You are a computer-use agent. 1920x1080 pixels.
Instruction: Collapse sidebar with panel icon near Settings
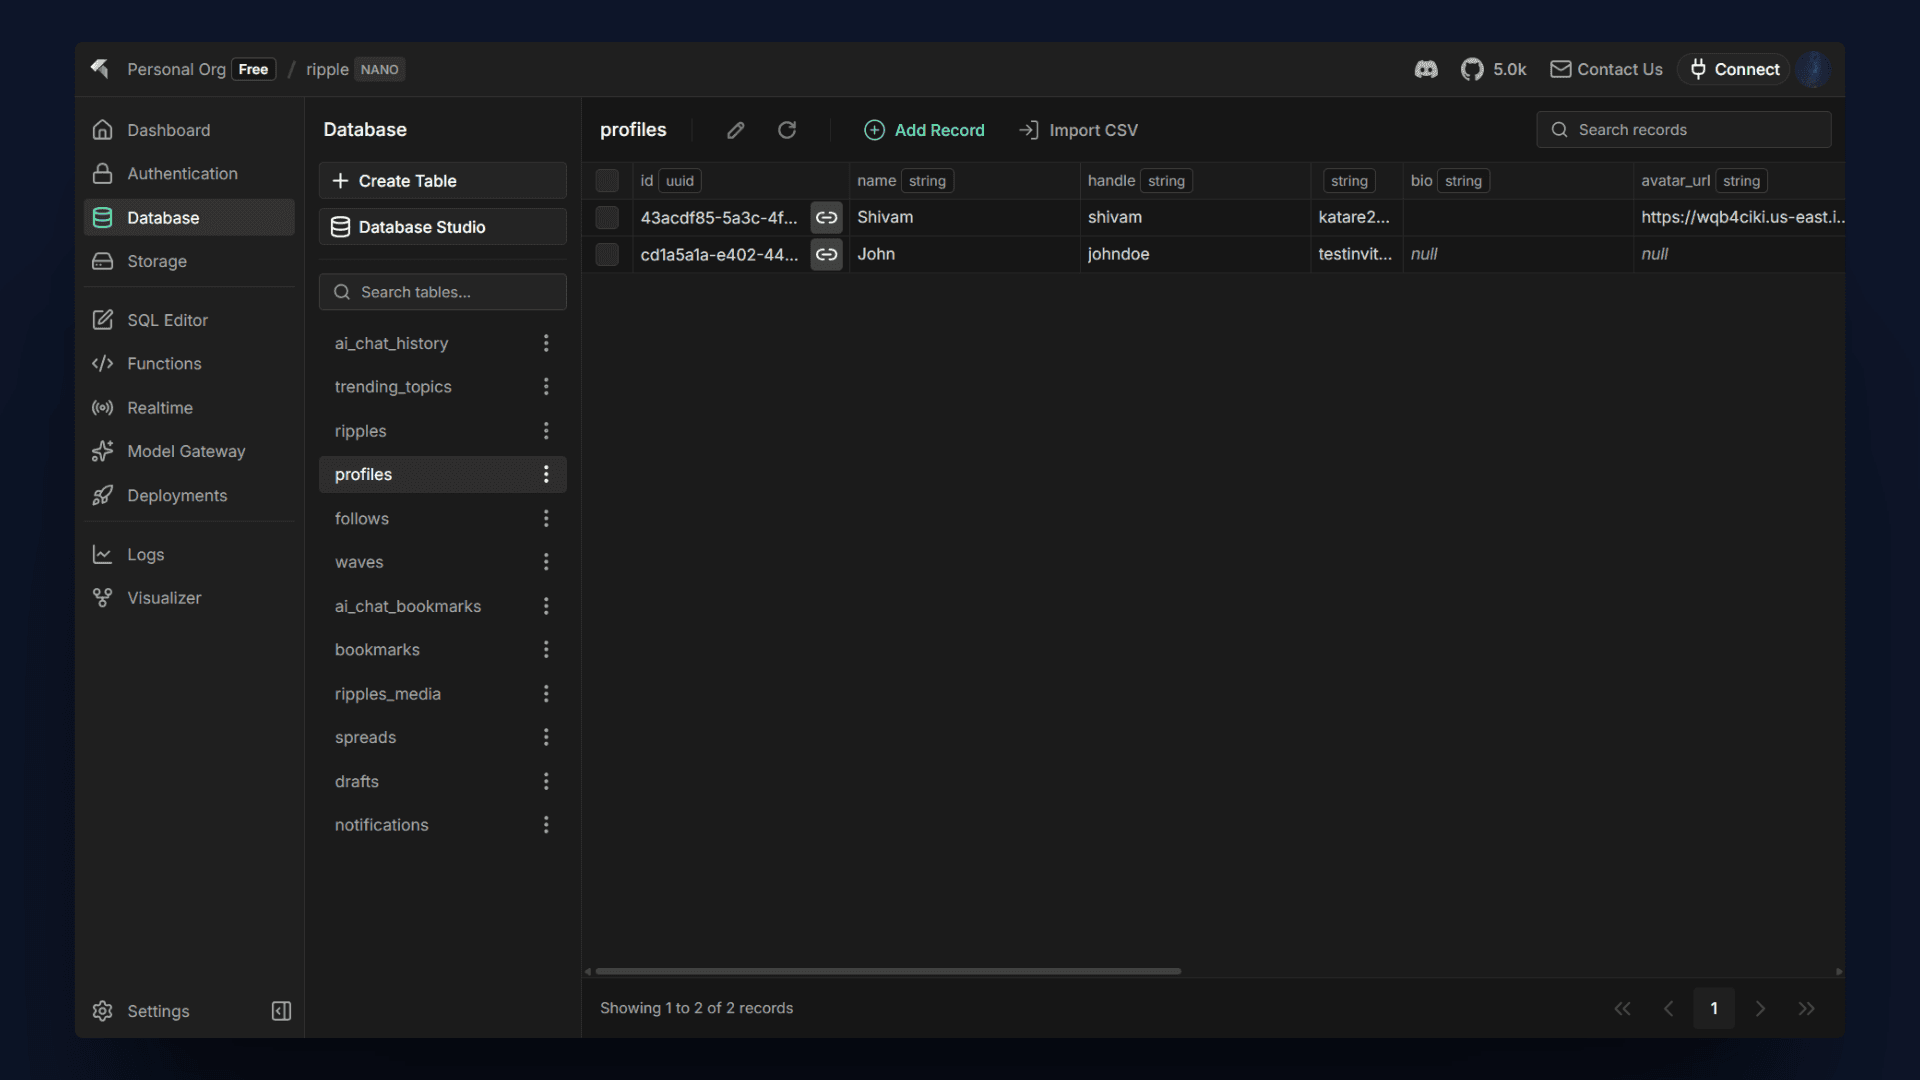(281, 1011)
